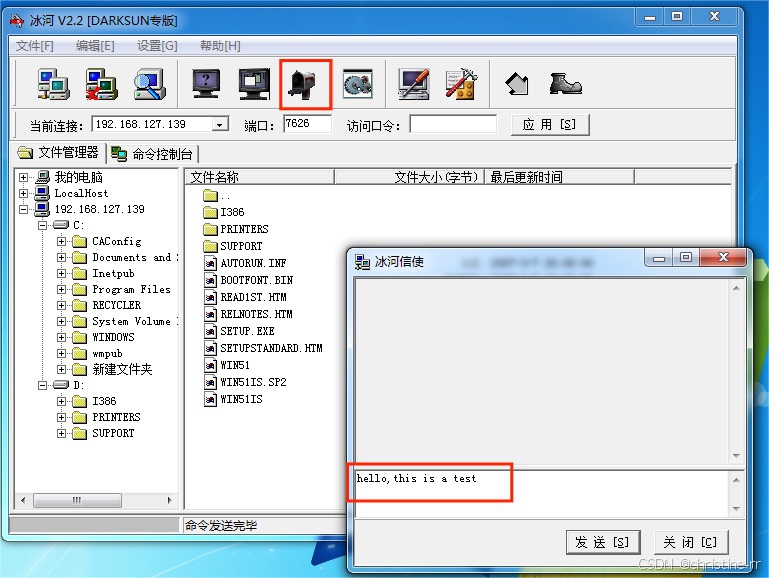Switch to the 命令控制台 tab
The width and height of the screenshot is (769, 578).
[x=152, y=154]
